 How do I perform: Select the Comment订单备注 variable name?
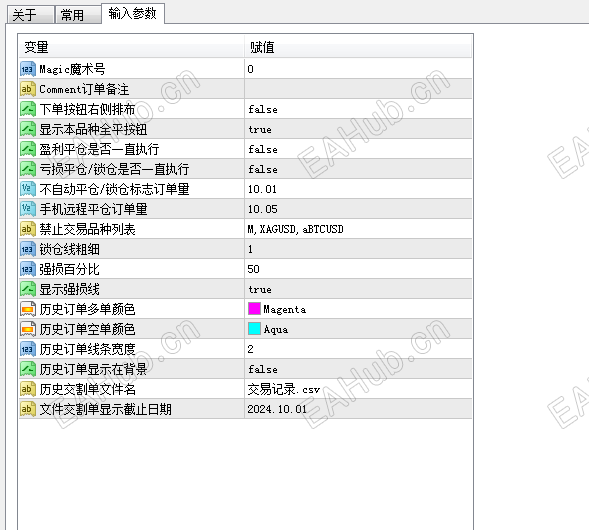pyautogui.click(x=84, y=89)
